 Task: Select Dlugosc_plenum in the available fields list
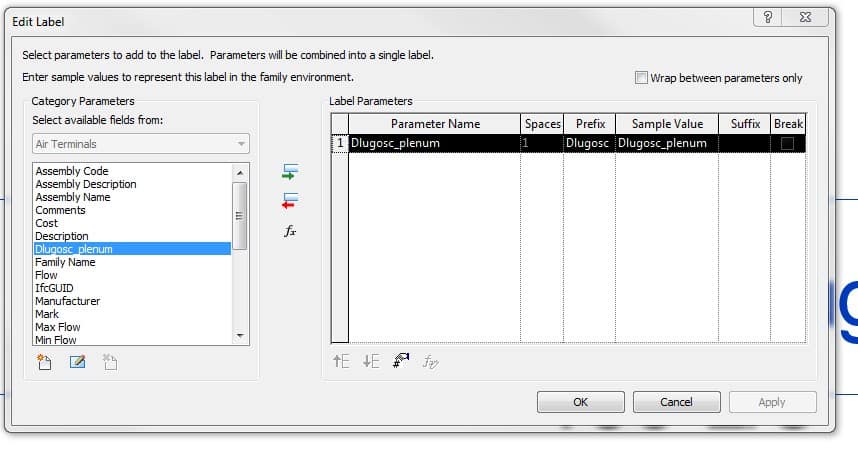131,249
